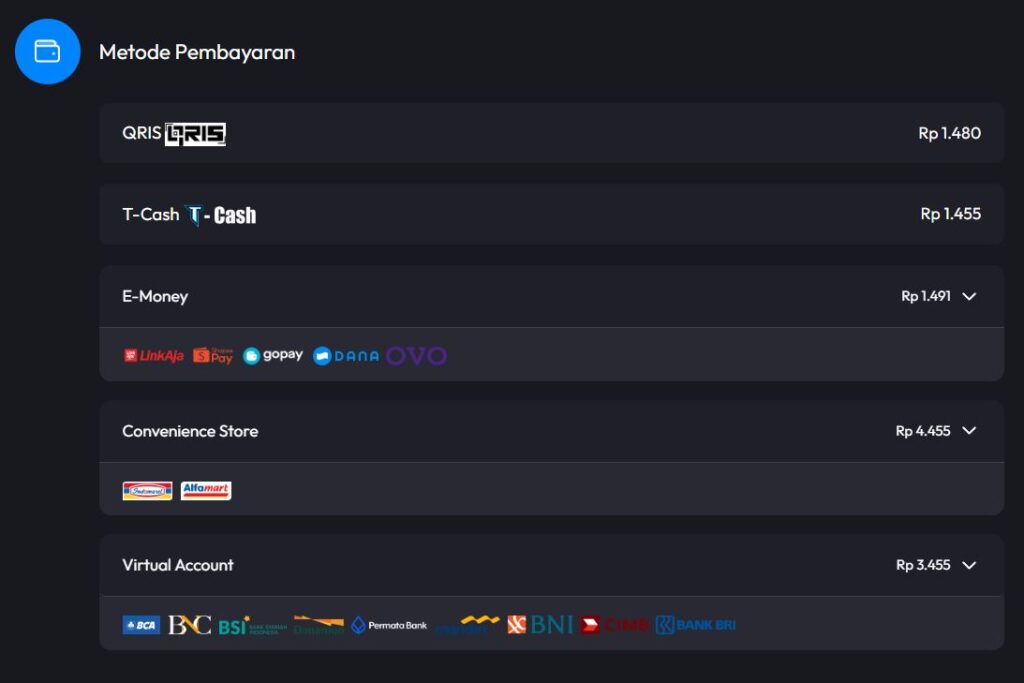Select the QRIS payment method

tap(551, 133)
